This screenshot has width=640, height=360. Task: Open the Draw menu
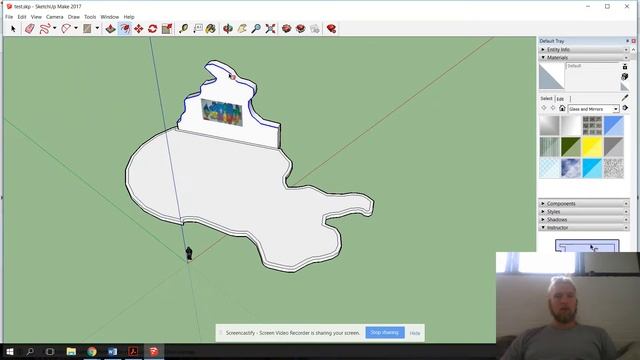[73, 17]
